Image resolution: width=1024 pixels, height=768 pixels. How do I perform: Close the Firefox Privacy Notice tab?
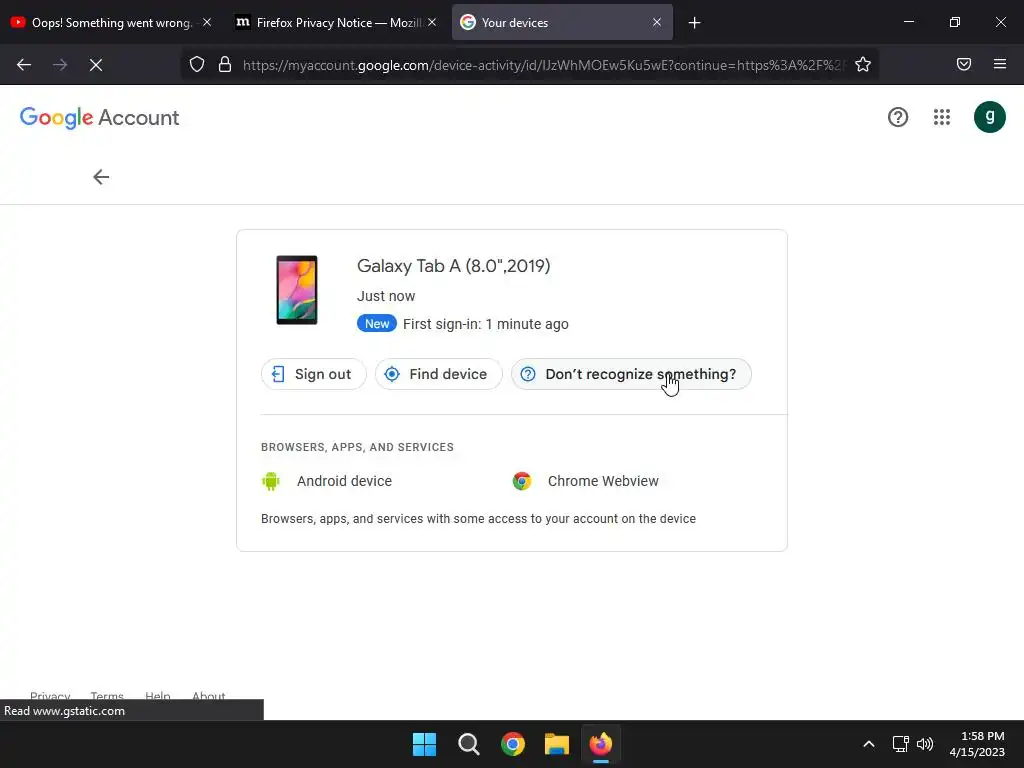[432, 22]
